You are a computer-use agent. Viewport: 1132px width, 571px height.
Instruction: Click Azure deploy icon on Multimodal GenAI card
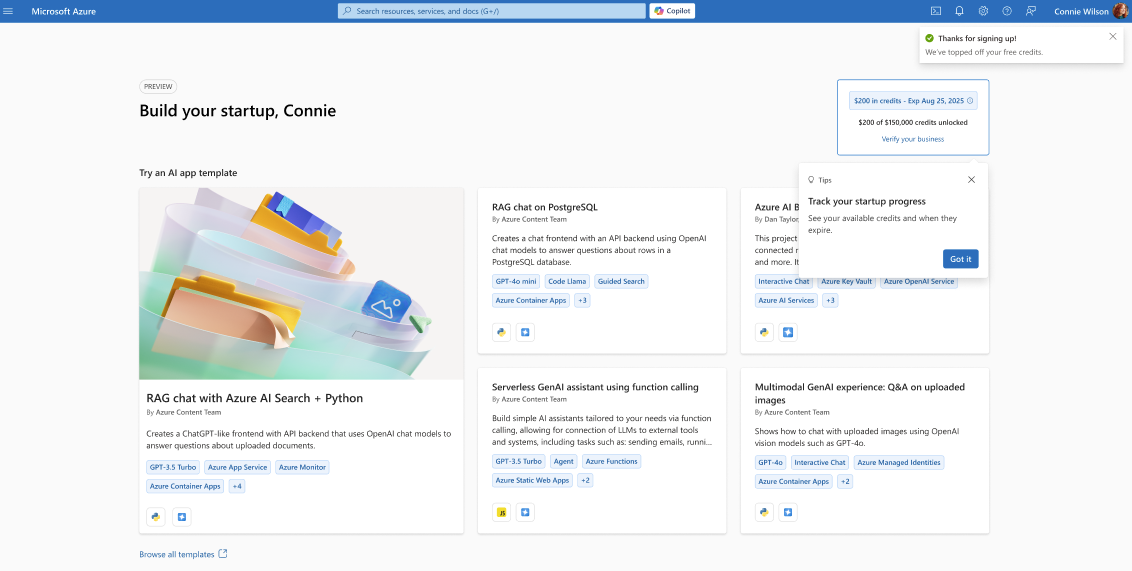(x=788, y=513)
